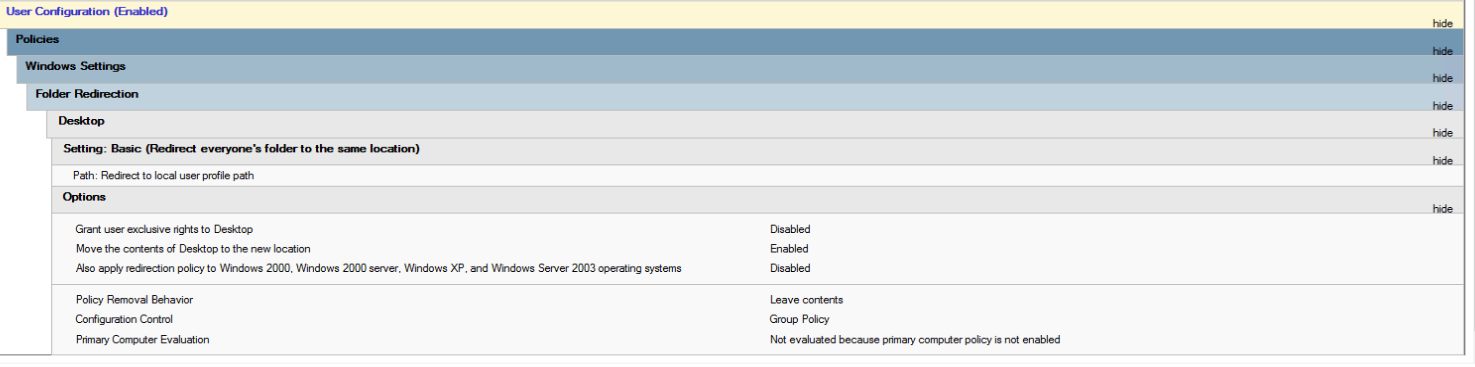Select the 'Policy Removal Behavior' label
Image resolution: width=1475 pixels, height=367 pixels.
tap(134, 300)
